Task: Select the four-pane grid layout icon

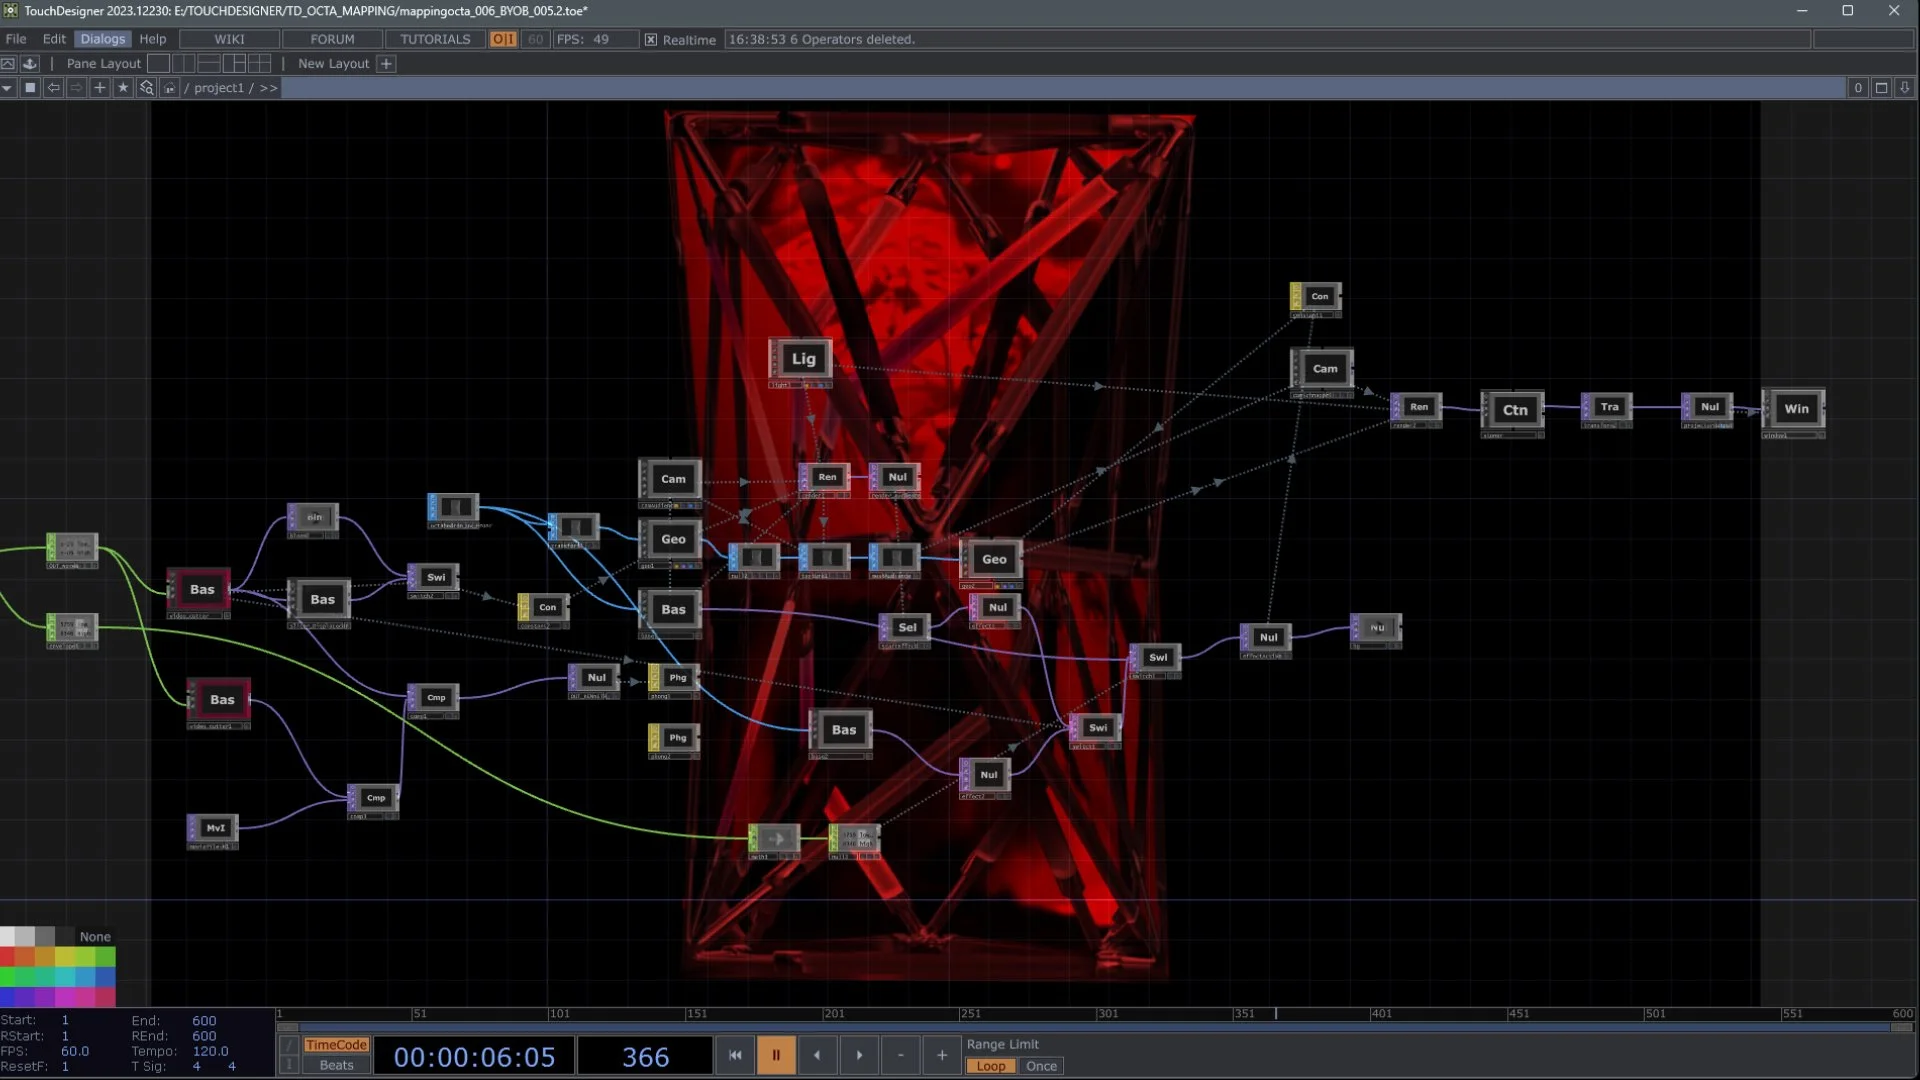Action: 260,63
